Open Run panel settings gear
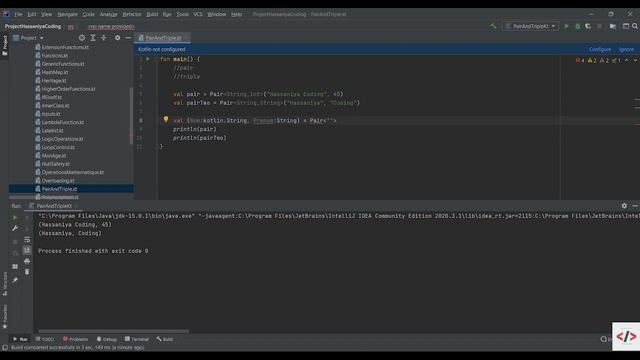The image size is (640, 360). [624, 206]
